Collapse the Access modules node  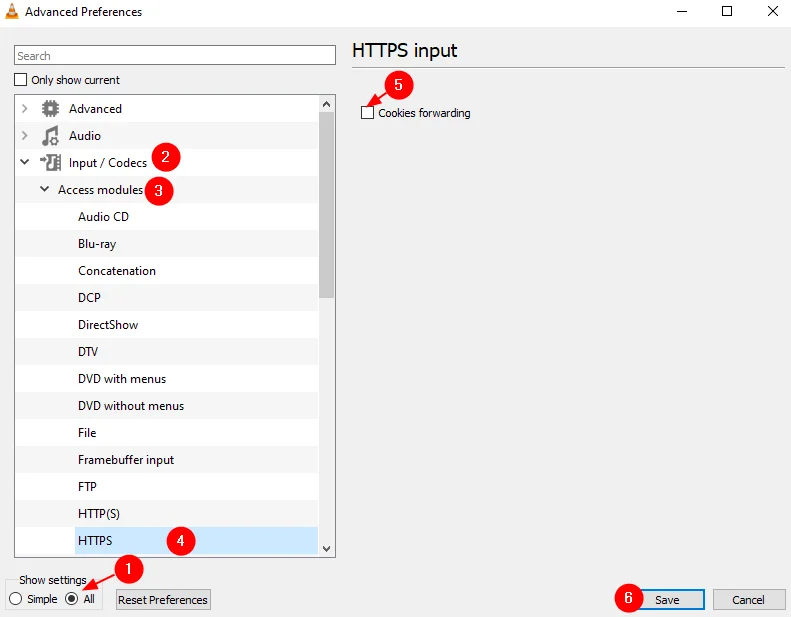44,189
